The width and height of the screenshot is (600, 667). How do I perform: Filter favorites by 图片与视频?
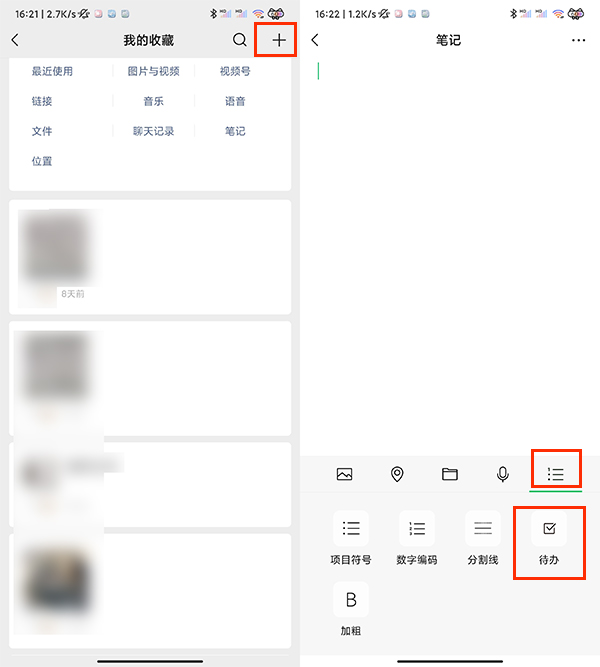click(154, 71)
